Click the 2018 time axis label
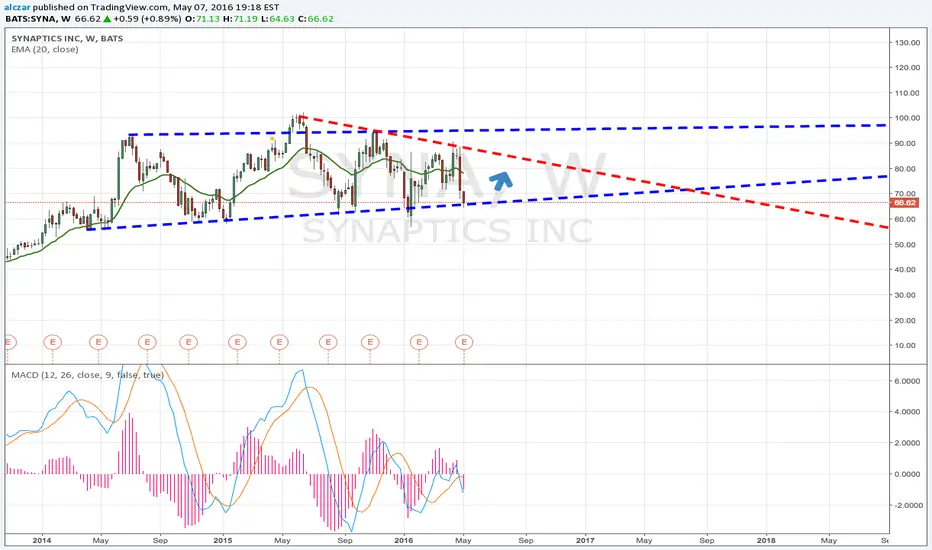This screenshot has height=550, width=932. [766, 540]
